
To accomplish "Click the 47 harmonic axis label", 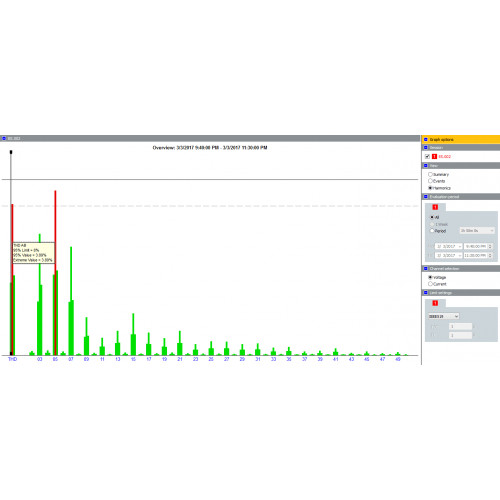I will point(382,359).
